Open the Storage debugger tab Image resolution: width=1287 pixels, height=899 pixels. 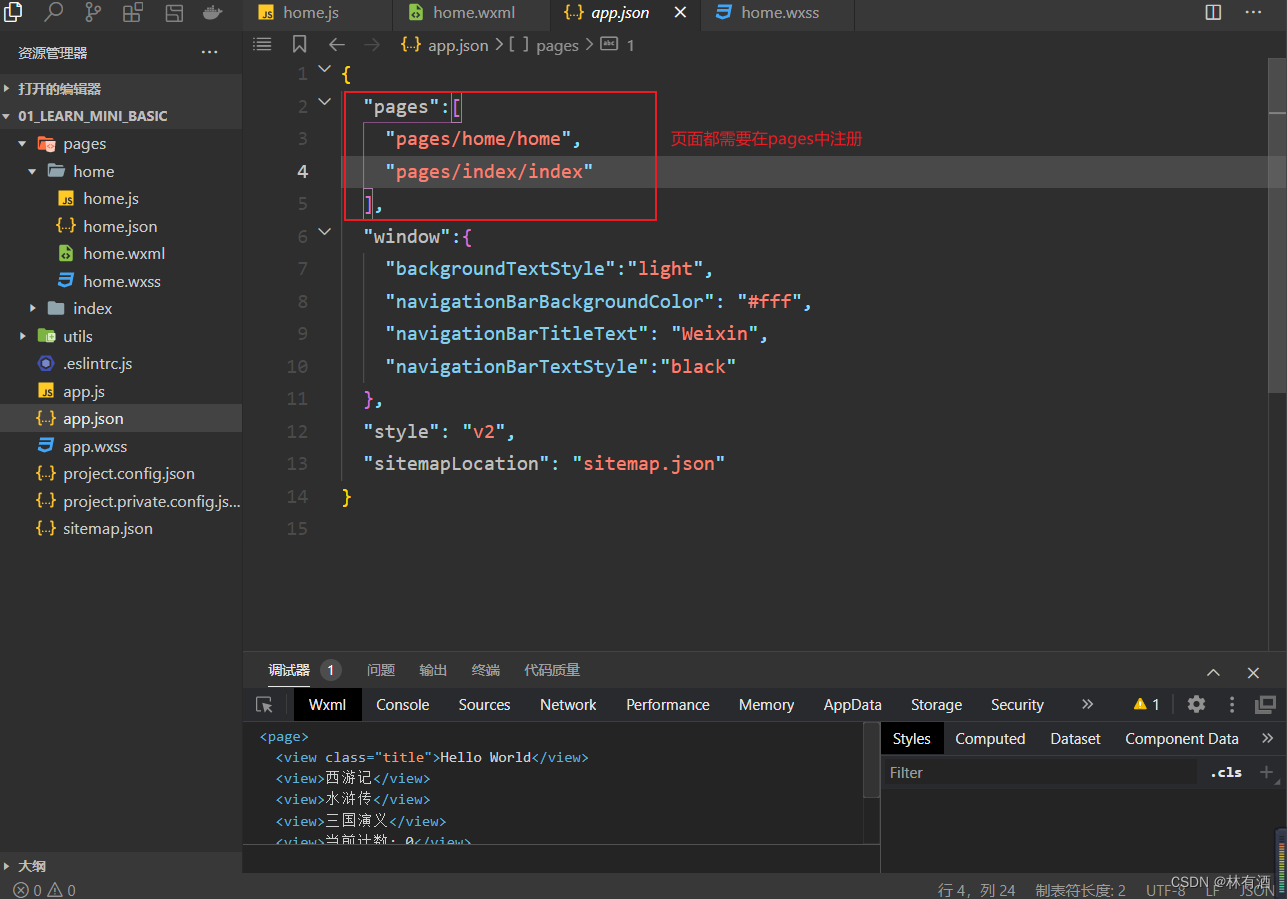tap(936, 704)
